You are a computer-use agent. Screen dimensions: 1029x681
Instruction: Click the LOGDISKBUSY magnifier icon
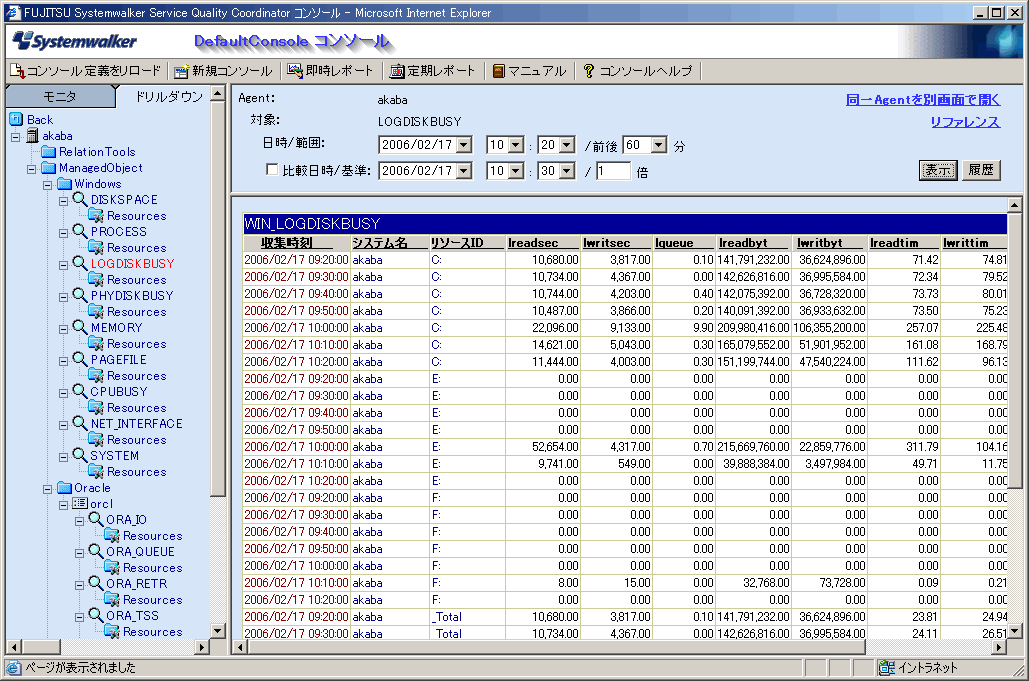click(x=80, y=263)
